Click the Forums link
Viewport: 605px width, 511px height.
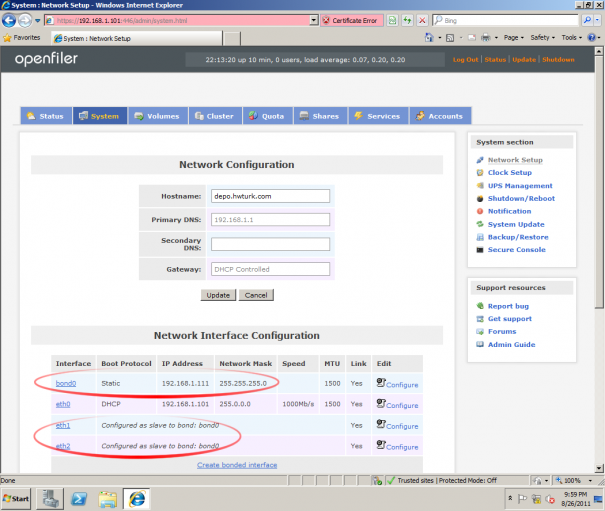pos(502,332)
